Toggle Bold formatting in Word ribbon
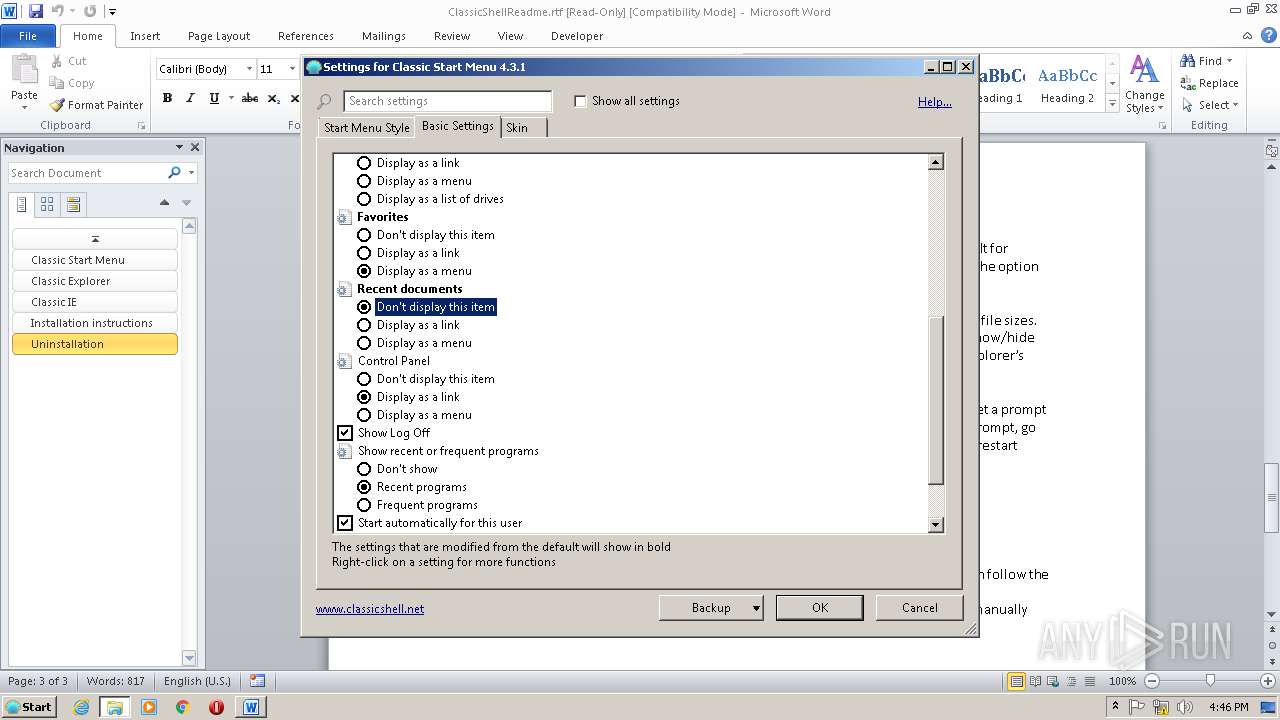 tap(167, 98)
